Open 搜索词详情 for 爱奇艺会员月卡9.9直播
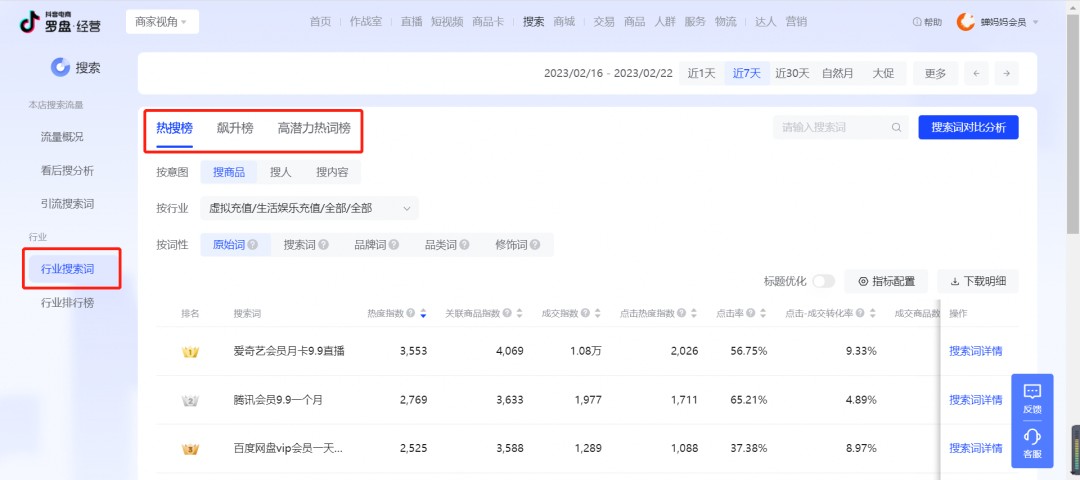1080x480 pixels. point(975,351)
